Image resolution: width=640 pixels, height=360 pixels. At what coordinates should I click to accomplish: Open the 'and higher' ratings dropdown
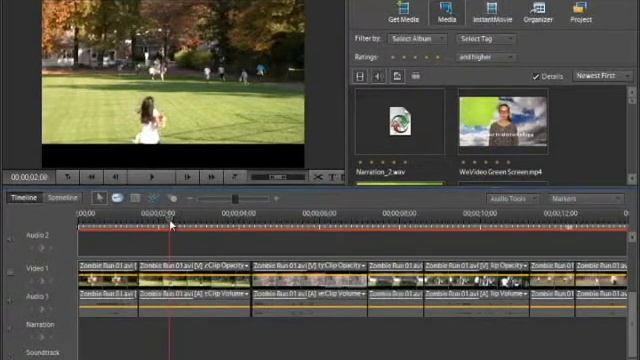[x=485, y=57]
